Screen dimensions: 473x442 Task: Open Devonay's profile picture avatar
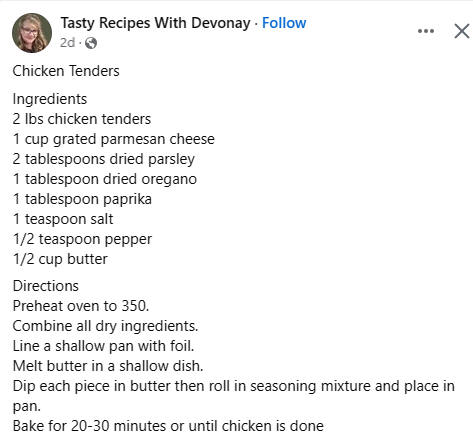pyautogui.click(x=32, y=33)
